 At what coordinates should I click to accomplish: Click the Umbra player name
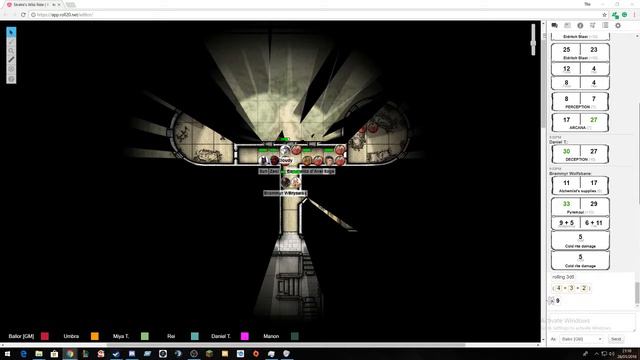(71, 336)
